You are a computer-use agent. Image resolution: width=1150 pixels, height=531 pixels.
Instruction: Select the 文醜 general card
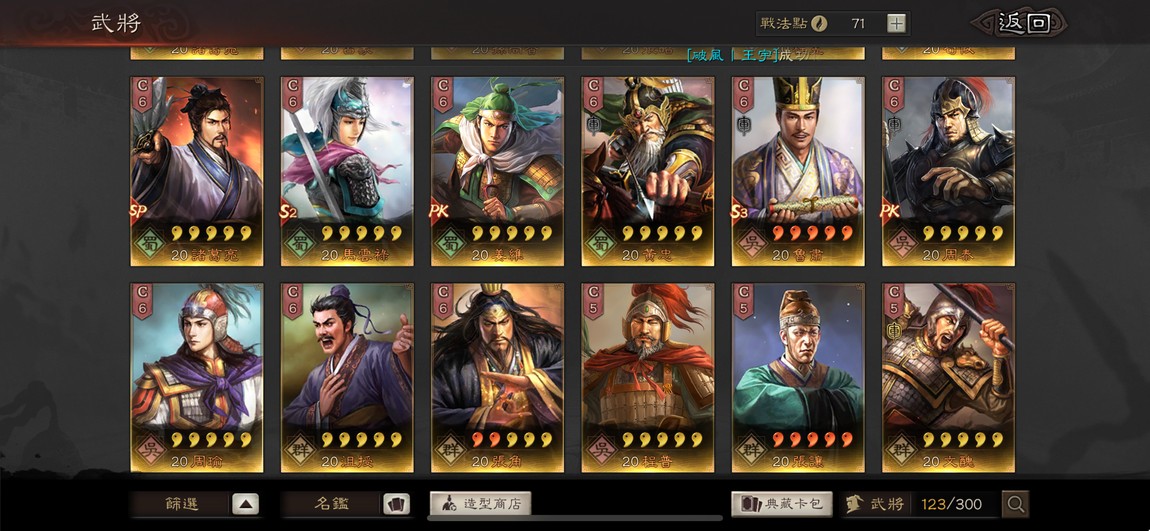tap(948, 378)
